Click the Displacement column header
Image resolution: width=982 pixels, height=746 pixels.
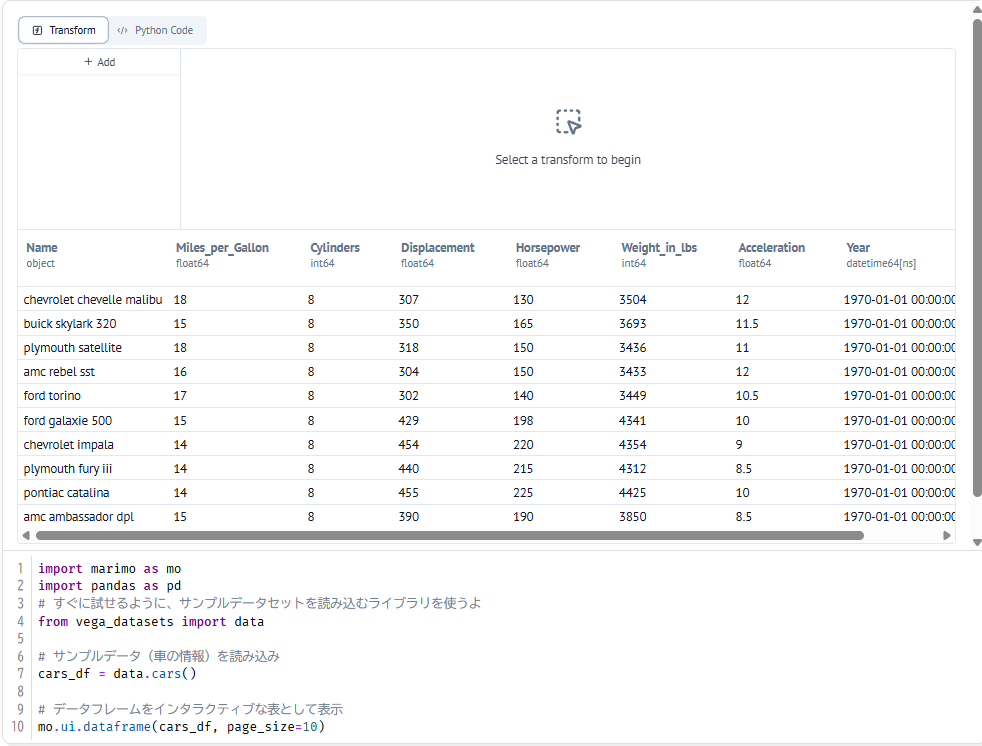(438, 247)
